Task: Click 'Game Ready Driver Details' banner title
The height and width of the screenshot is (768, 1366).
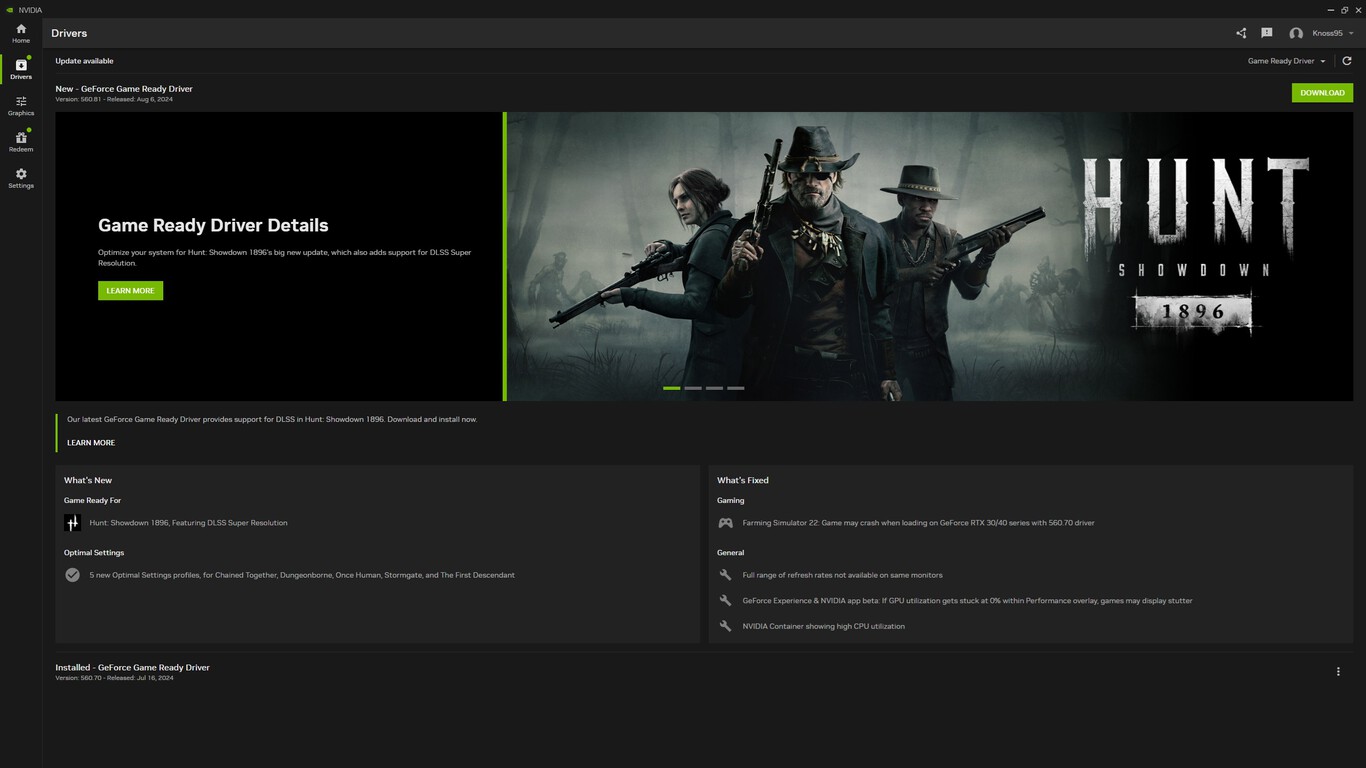Action: (213, 226)
